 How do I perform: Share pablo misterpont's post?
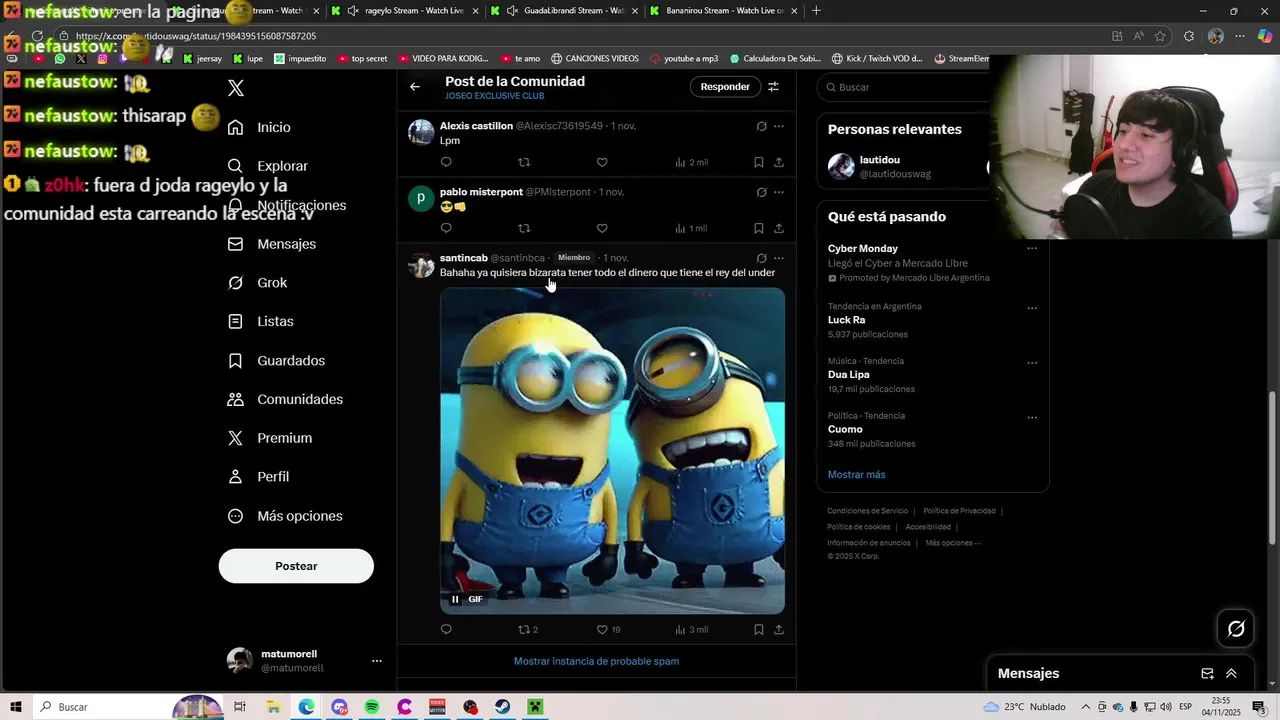[779, 228]
